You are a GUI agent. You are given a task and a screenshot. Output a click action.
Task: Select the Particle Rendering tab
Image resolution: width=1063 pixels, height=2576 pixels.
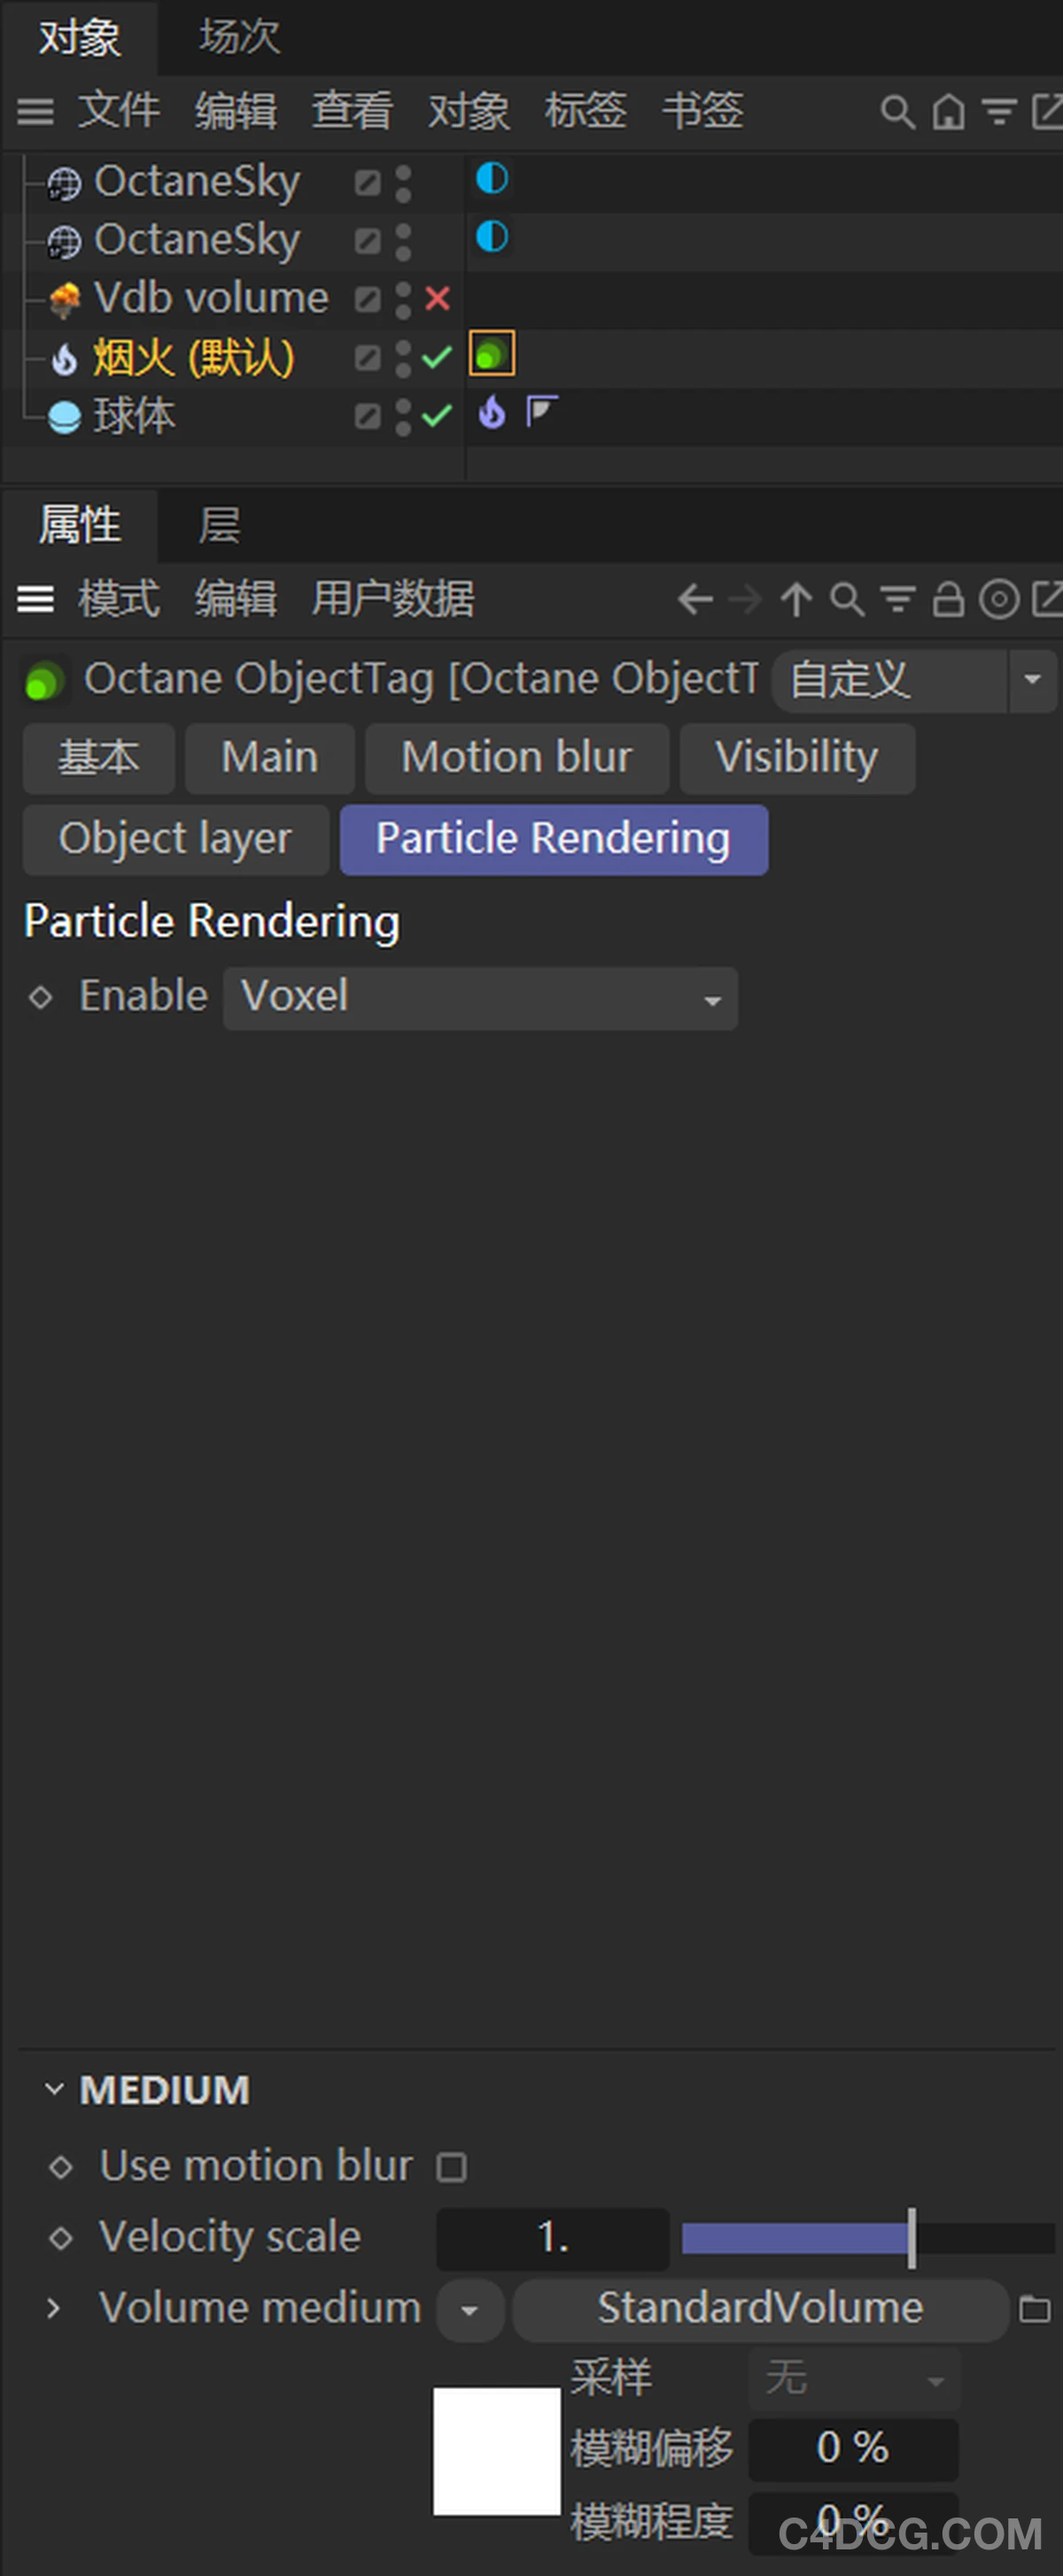click(x=553, y=839)
